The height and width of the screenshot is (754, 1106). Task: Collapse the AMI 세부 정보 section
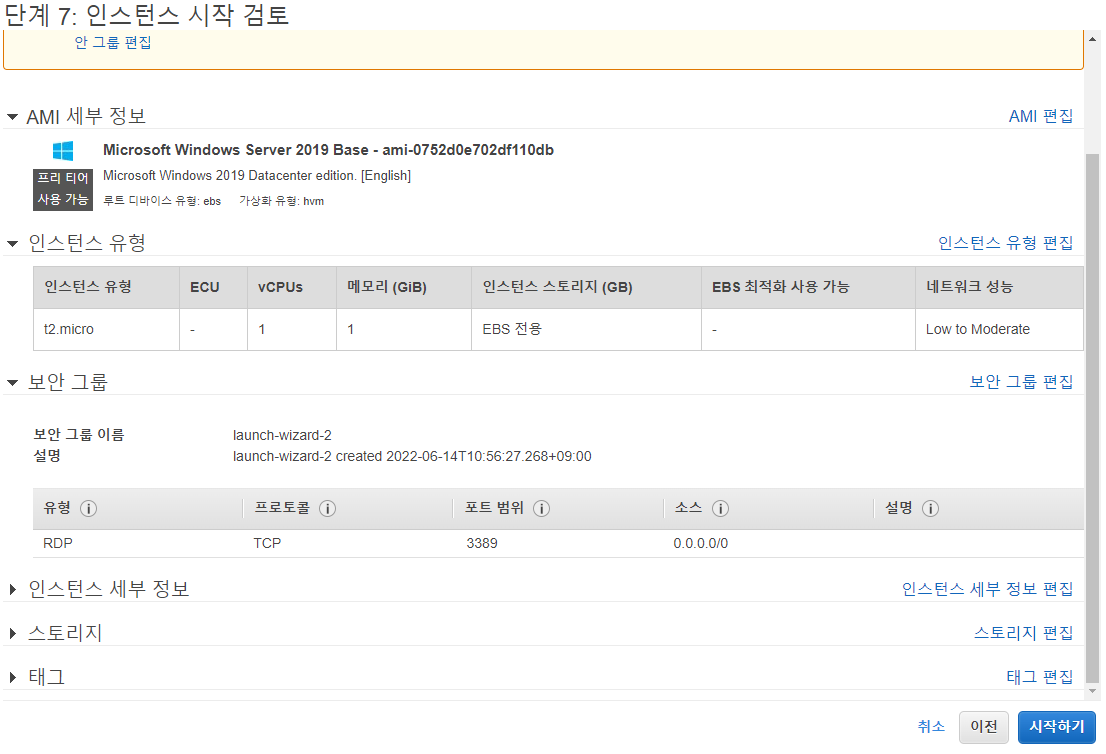pos(12,117)
